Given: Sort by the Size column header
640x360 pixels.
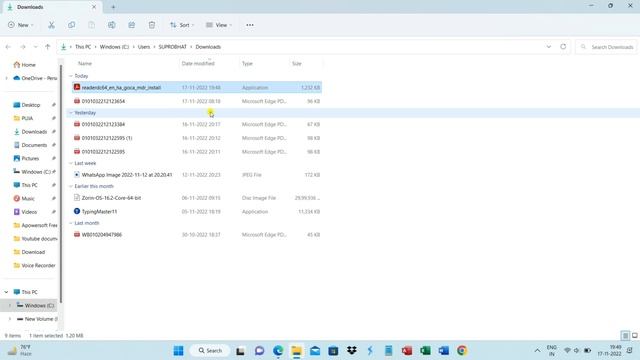Looking at the screenshot, I should (x=297, y=64).
